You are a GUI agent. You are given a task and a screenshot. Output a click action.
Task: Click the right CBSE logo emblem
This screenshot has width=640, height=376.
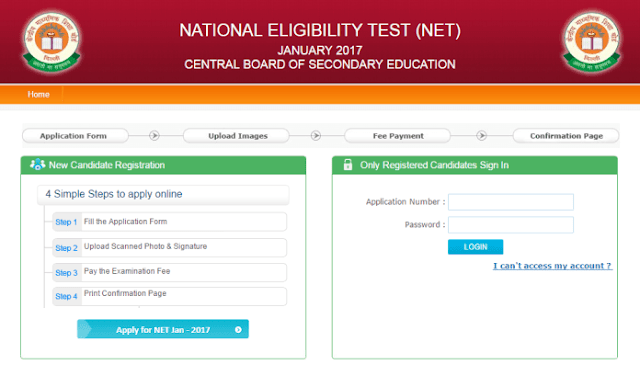click(x=591, y=42)
